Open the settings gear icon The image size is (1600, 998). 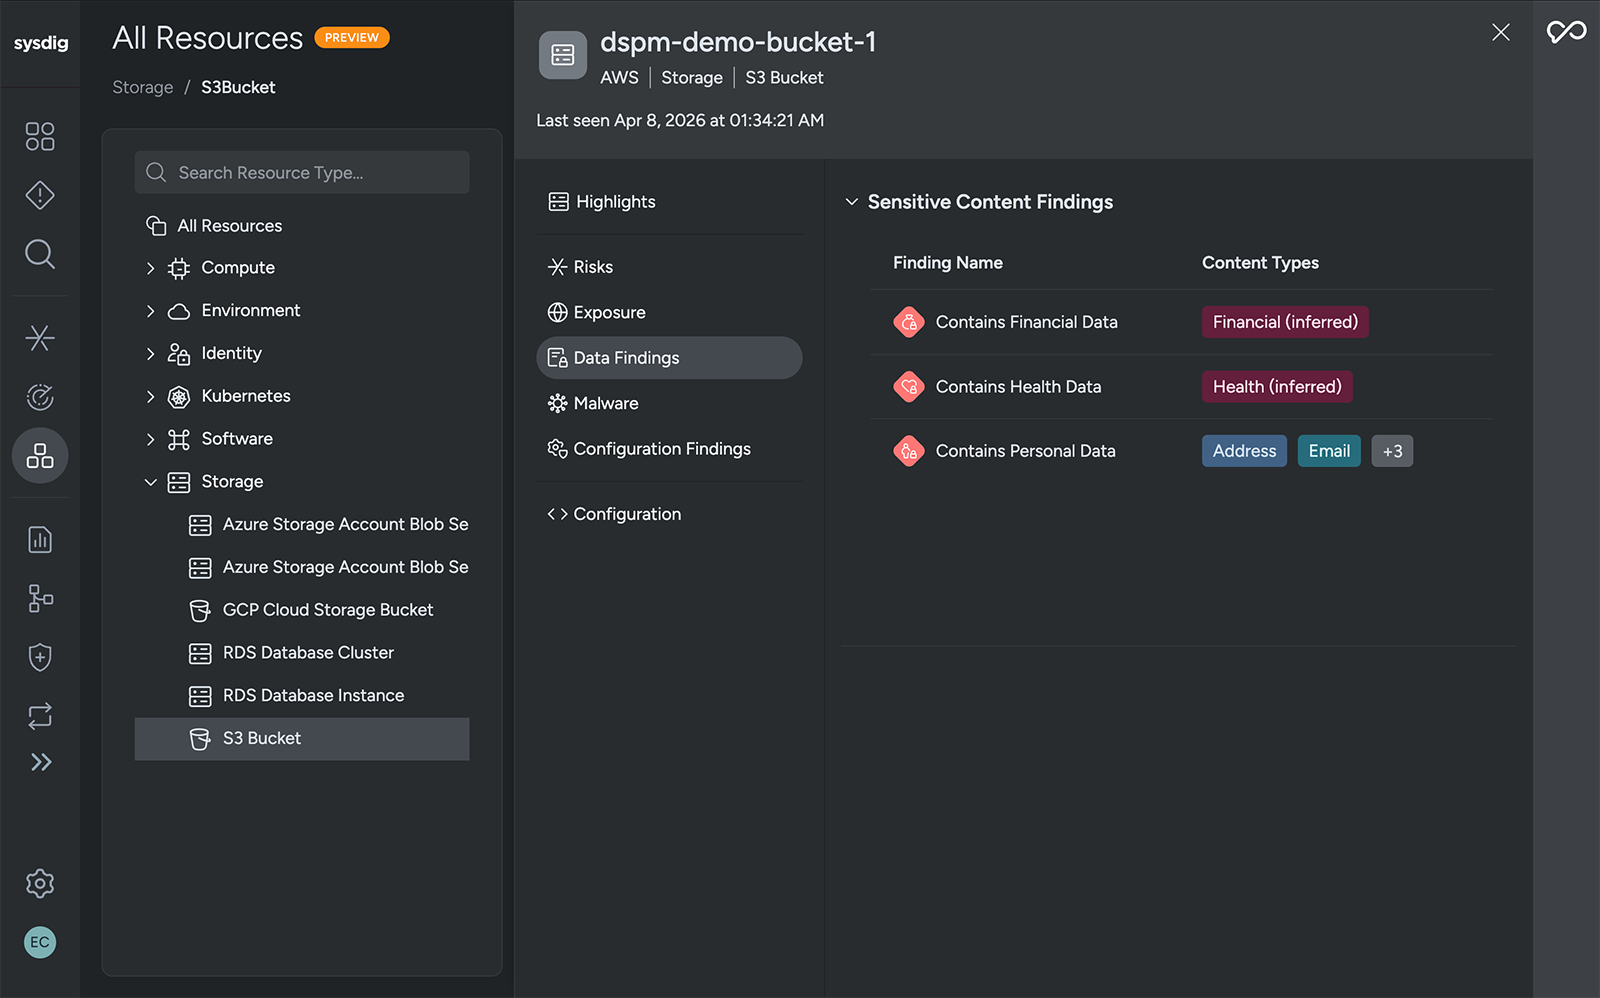pos(40,883)
